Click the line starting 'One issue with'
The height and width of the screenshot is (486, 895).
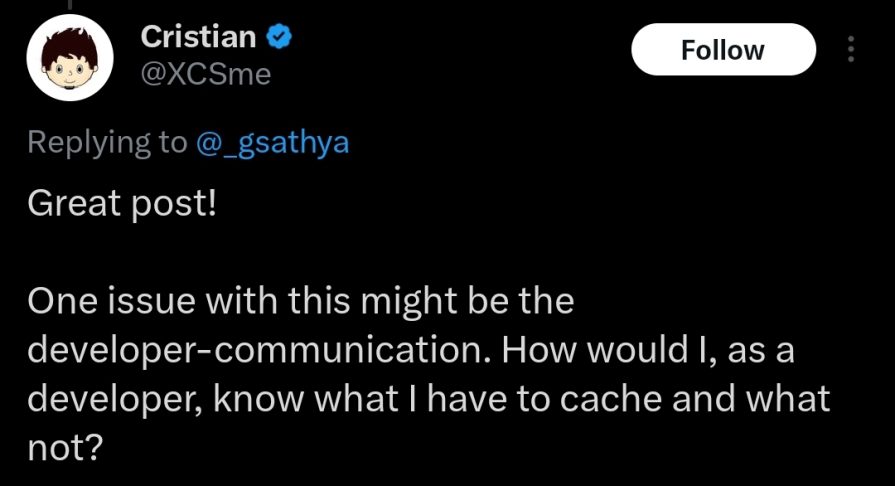point(300,302)
